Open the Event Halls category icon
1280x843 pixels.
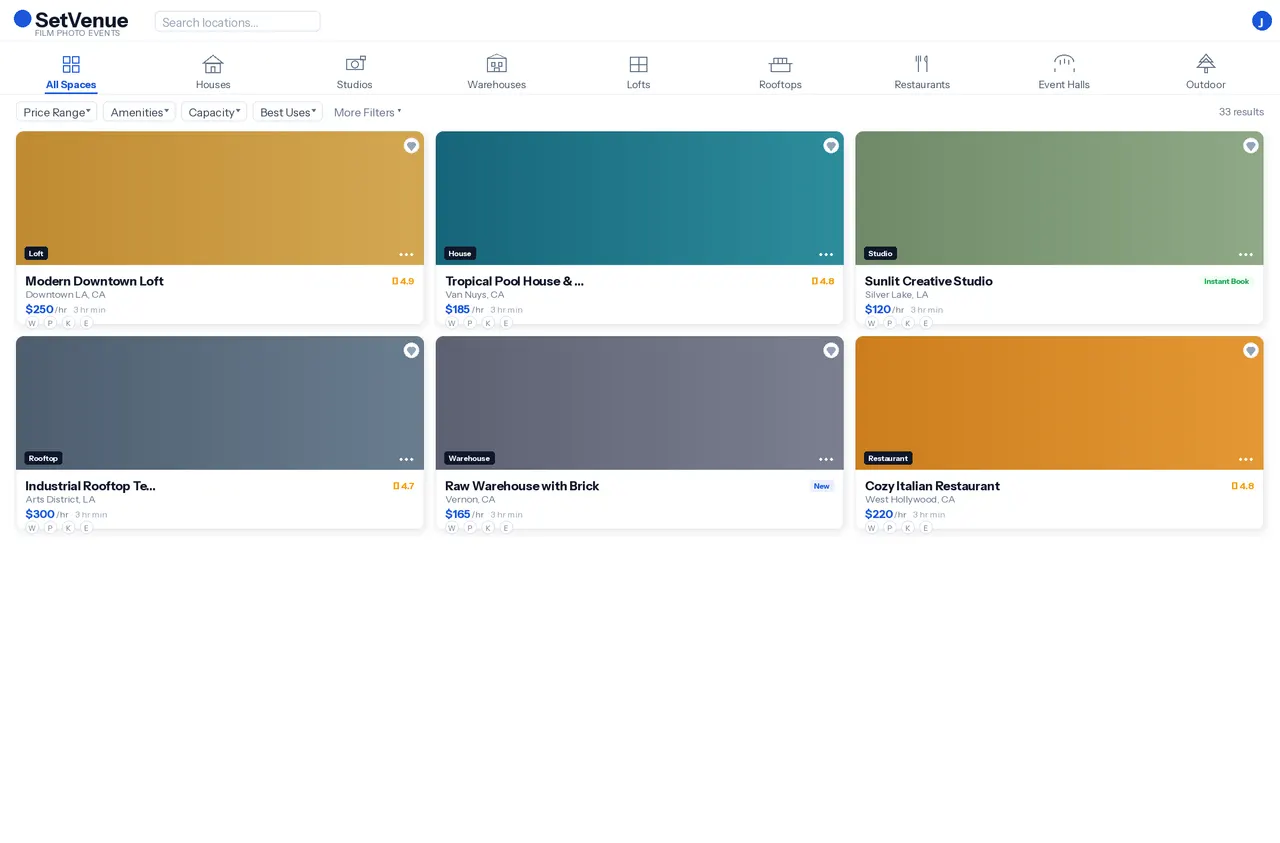click(1064, 65)
